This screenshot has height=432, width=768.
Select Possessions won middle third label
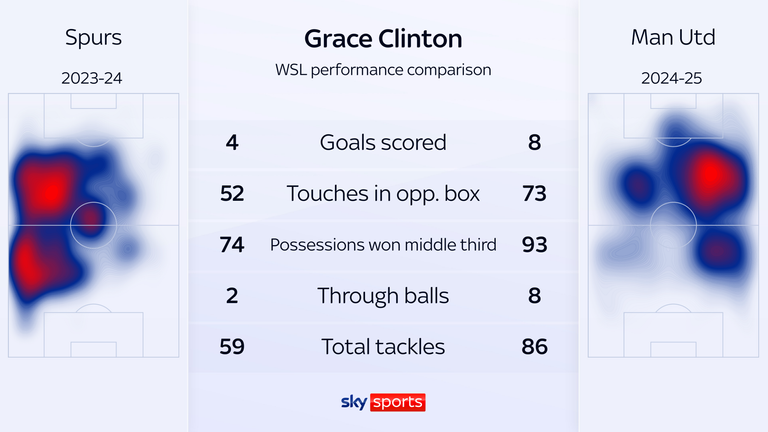[383, 244]
